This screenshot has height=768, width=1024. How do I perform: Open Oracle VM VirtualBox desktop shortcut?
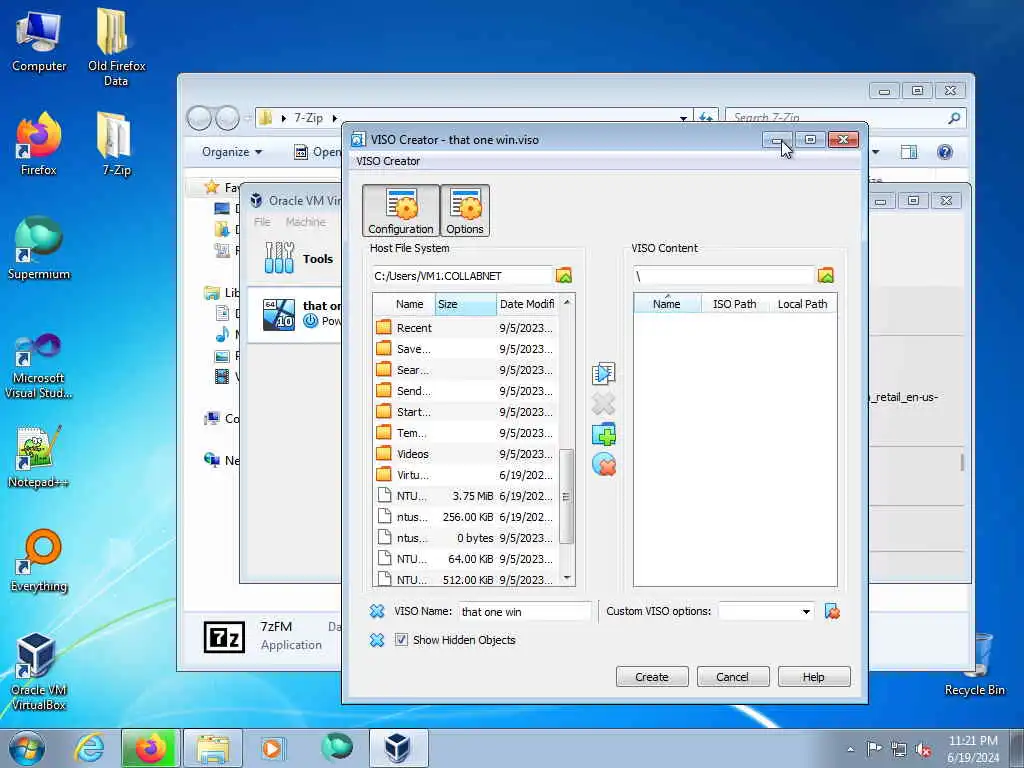pyautogui.click(x=39, y=672)
